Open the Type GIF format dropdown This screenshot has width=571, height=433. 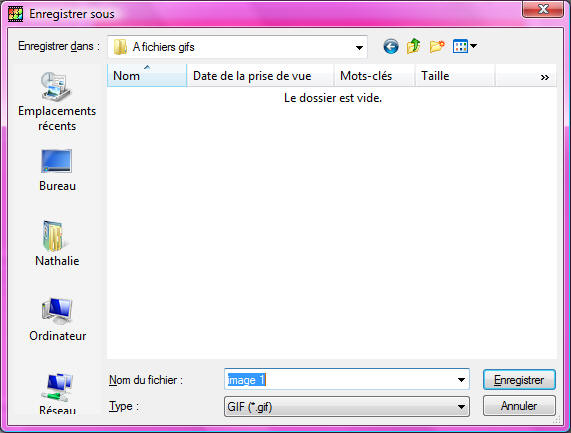coord(347,407)
